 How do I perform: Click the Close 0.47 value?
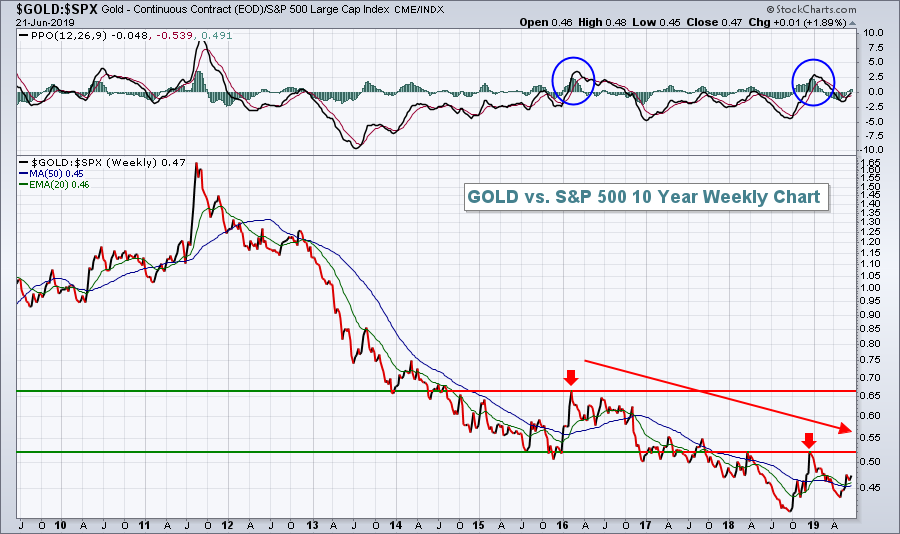715,22
